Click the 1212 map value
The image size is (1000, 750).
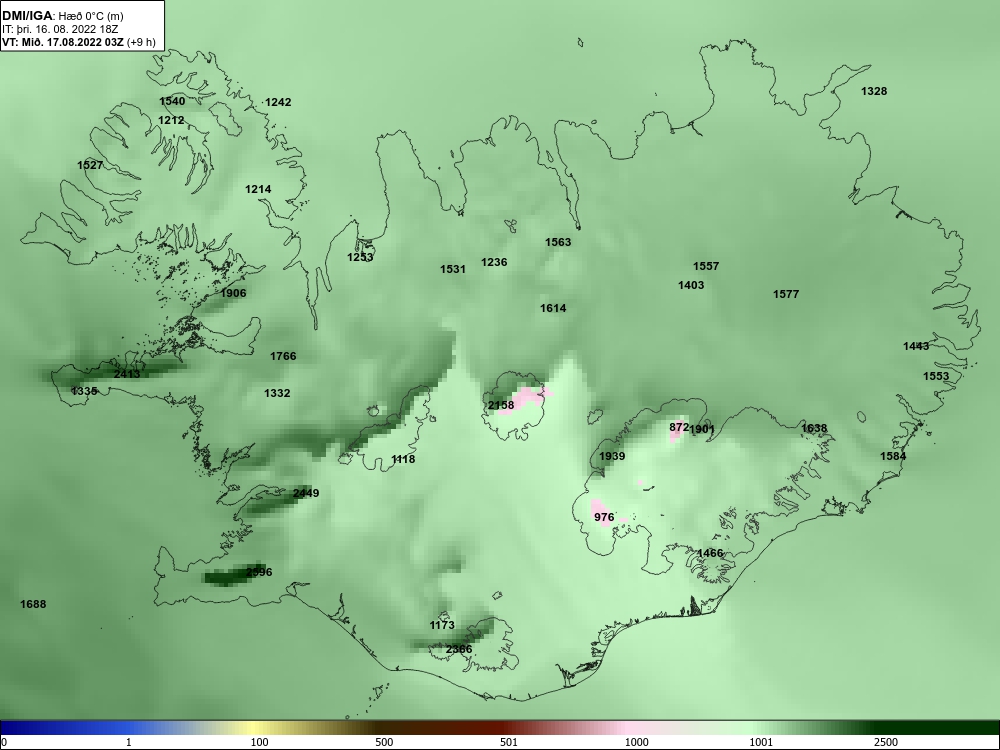pyautogui.click(x=171, y=120)
